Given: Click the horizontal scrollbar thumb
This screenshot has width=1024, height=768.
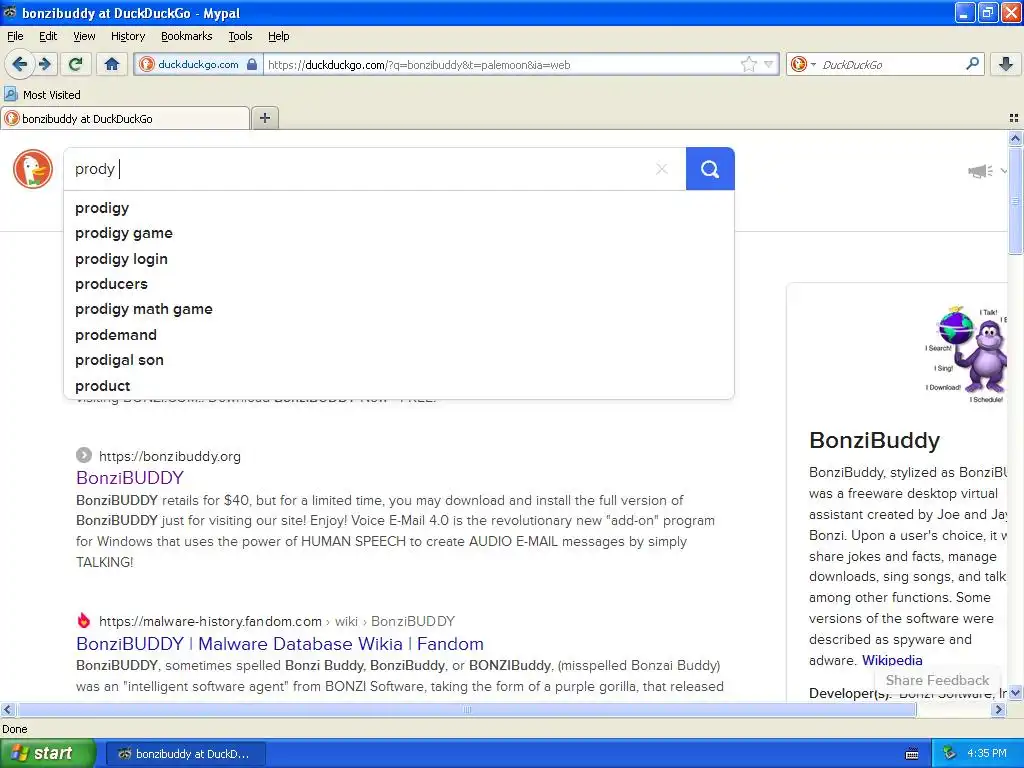Looking at the screenshot, I should tap(466, 709).
